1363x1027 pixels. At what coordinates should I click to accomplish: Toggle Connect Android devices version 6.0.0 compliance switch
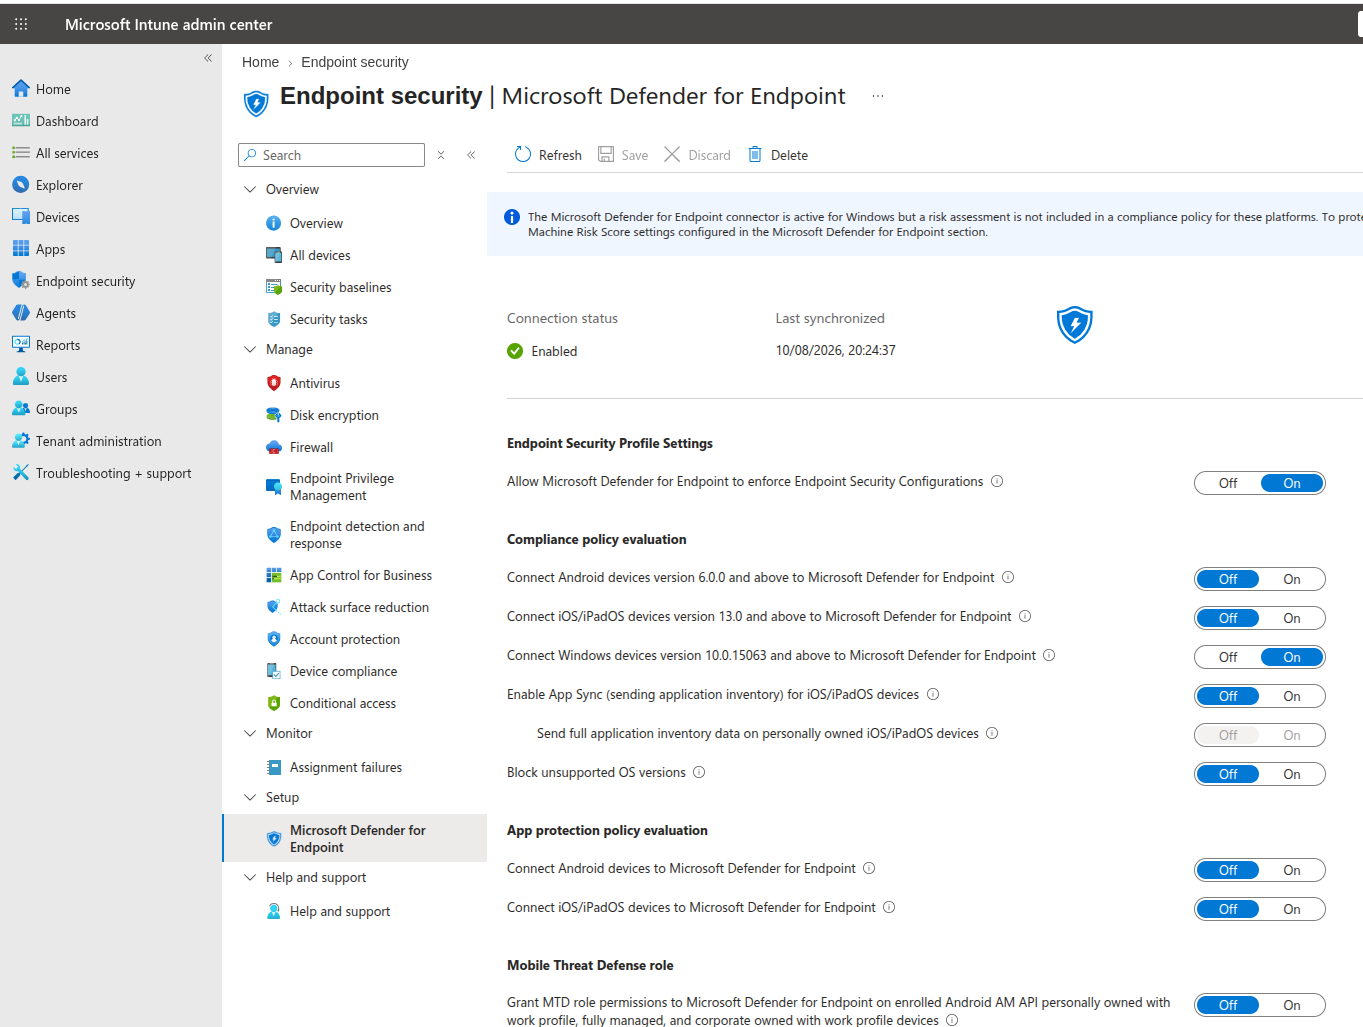coord(1259,579)
